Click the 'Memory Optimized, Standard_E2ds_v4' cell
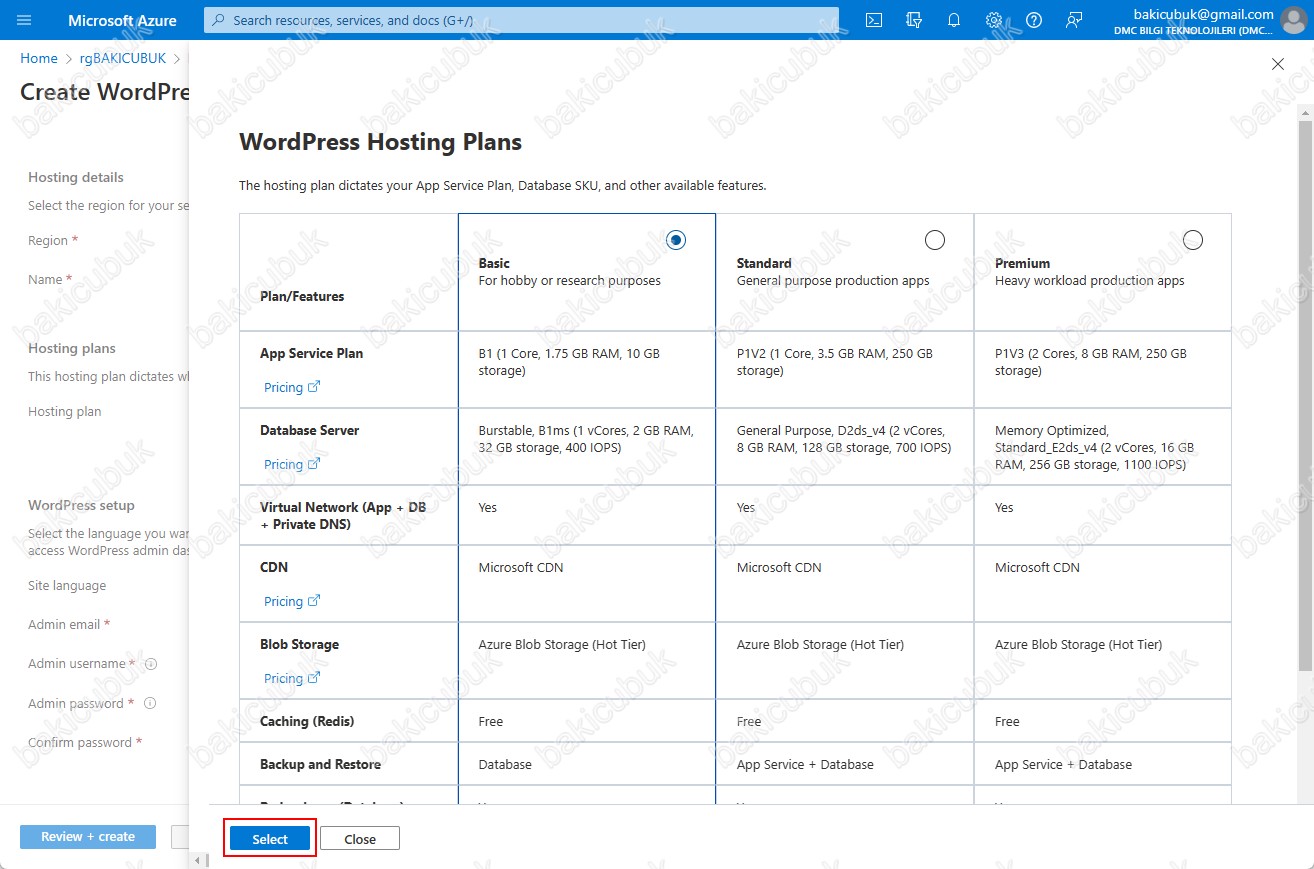This screenshot has width=1314, height=869. tap(1103, 446)
